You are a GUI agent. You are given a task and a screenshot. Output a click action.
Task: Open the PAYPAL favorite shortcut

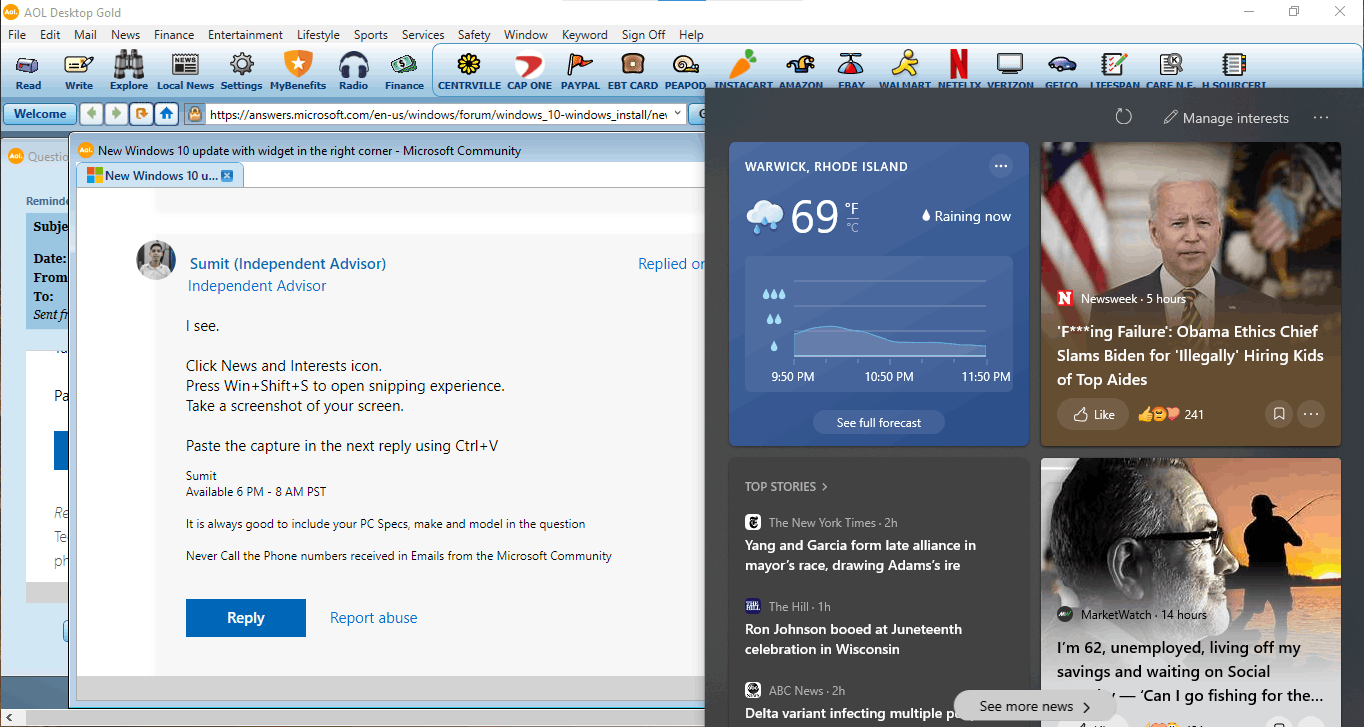580,71
